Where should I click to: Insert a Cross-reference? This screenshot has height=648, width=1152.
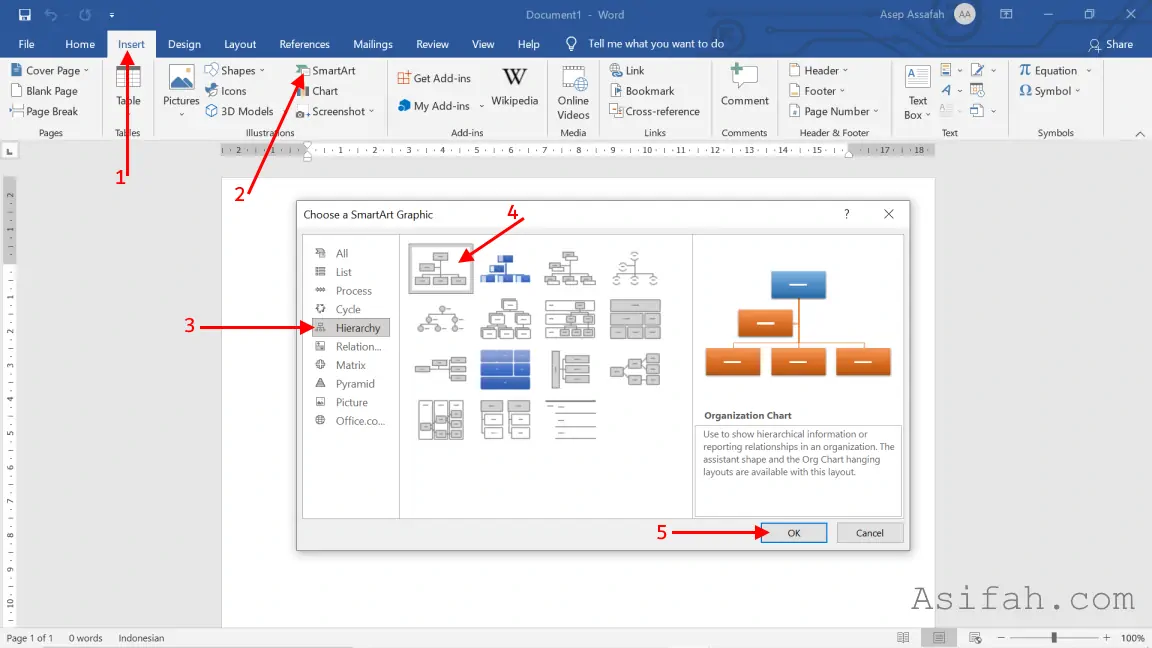654,112
